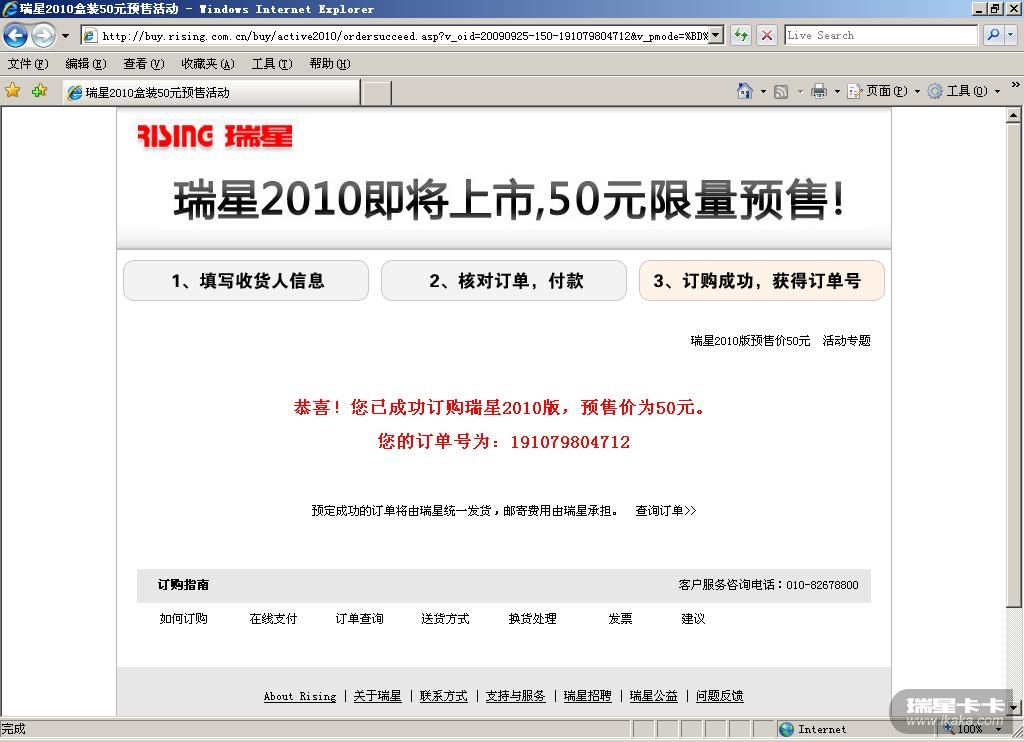Click the 支持与服务 footer link
This screenshot has width=1024, height=742.
[515, 696]
